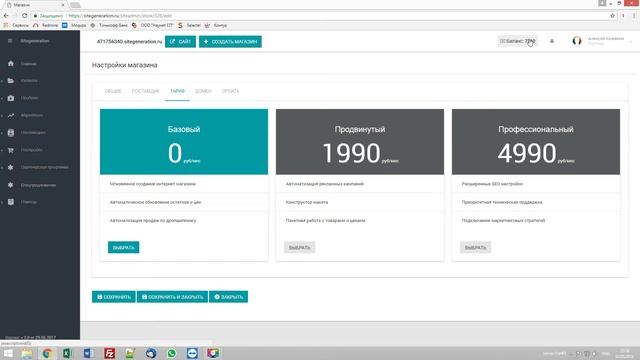Open the Windows Start button
This screenshot has width=640, height=360.
coord(8,353)
